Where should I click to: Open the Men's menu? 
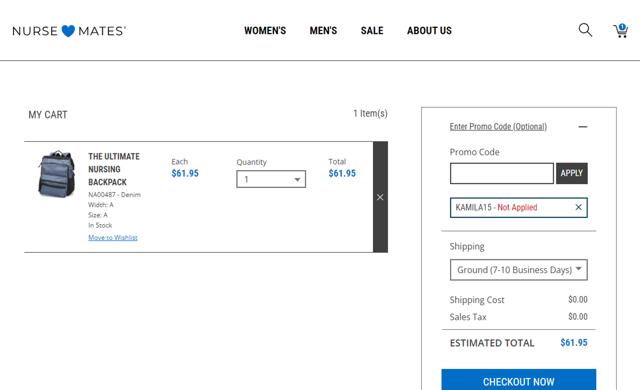323,31
